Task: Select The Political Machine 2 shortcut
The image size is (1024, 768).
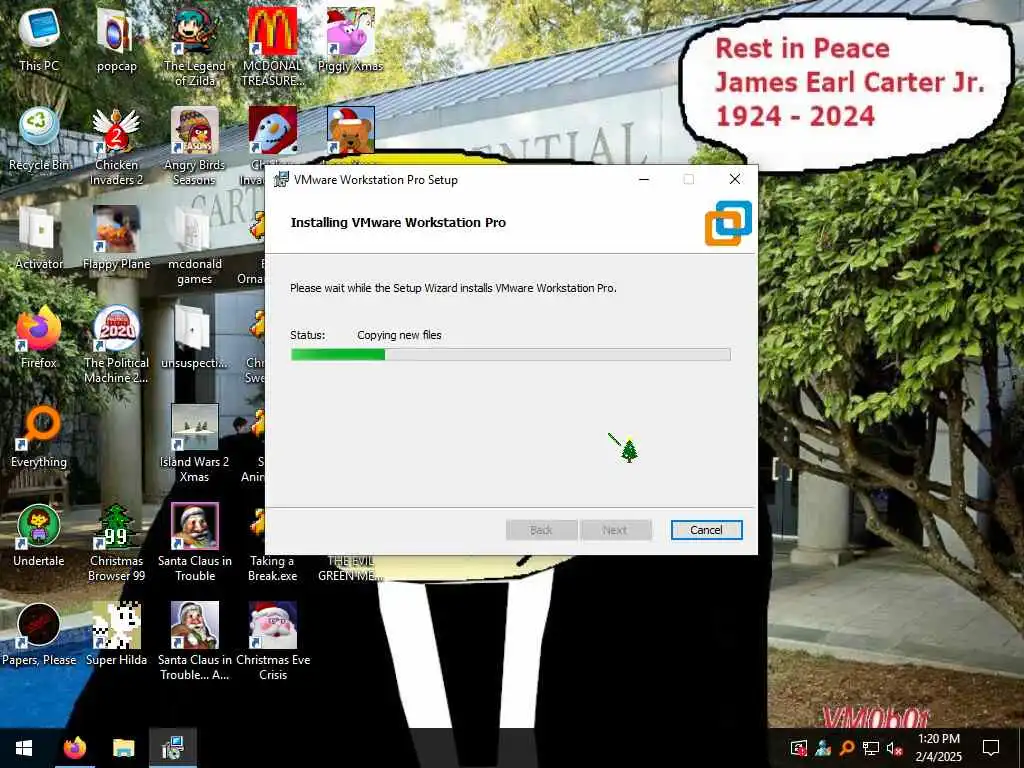Action: pyautogui.click(x=116, y=344)
